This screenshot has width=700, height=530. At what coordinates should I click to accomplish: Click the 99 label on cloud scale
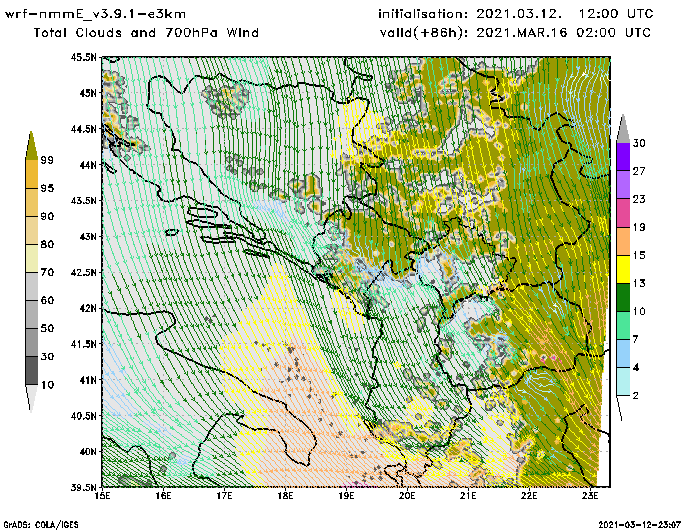47,160
